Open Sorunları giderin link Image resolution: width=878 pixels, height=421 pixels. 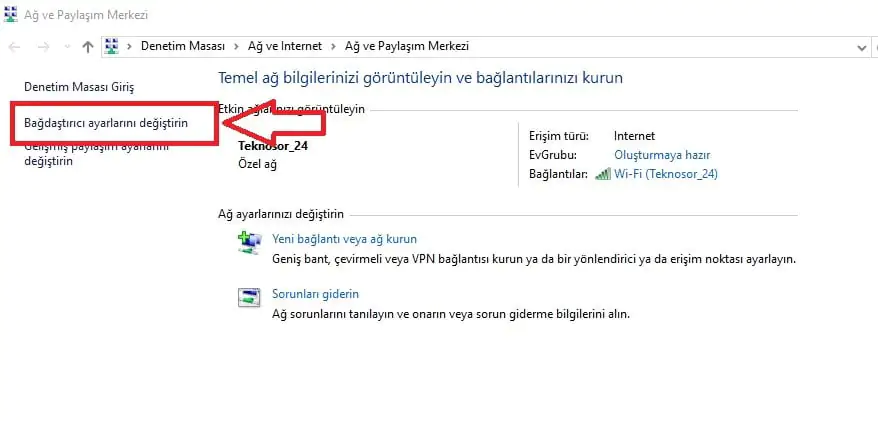(315, 294)
